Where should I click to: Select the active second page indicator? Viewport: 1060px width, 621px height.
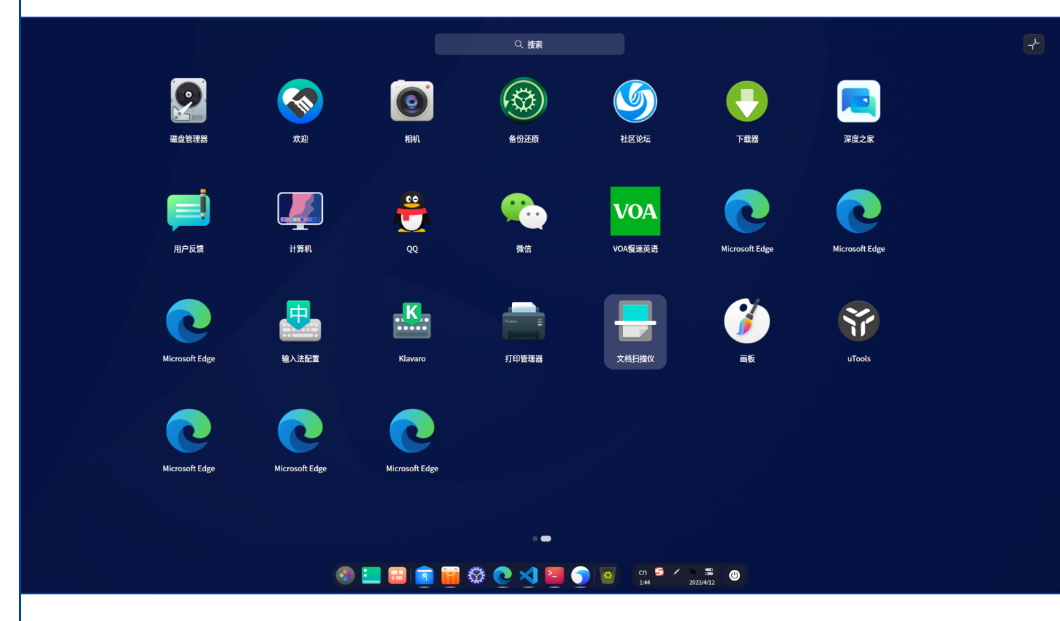[546, 539]
